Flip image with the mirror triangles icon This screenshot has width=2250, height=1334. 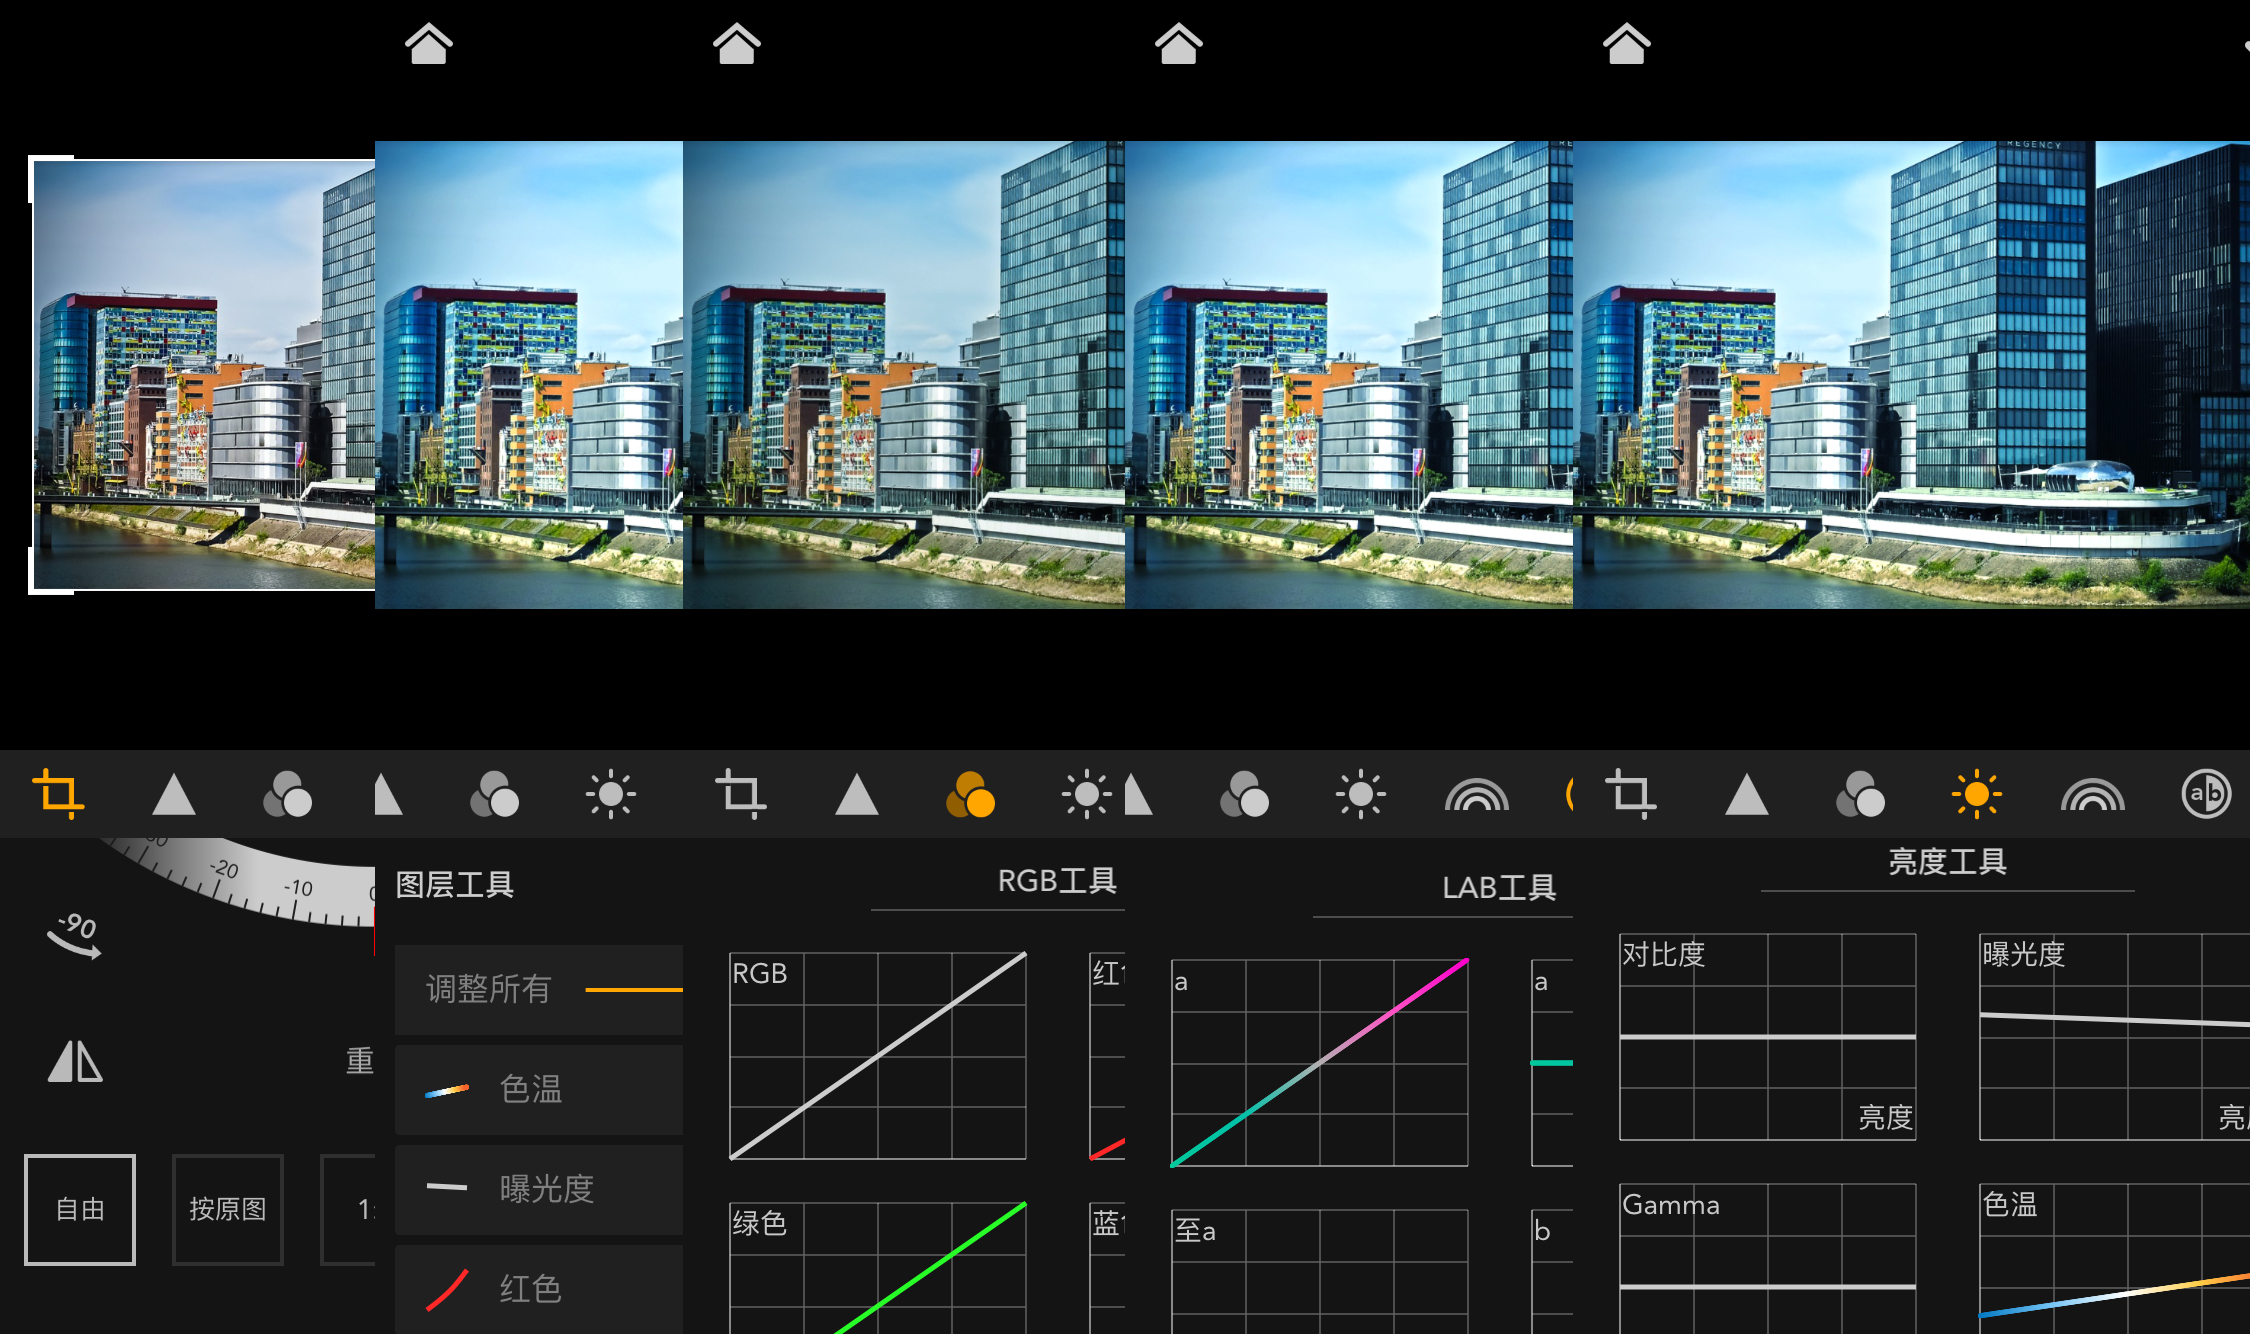pos(75,1062)
